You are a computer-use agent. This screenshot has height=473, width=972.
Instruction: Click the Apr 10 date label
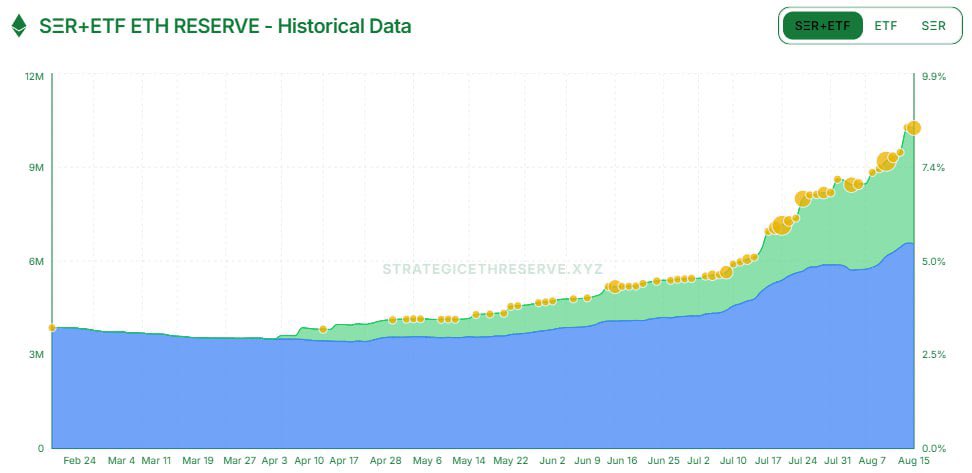[309, 461]
